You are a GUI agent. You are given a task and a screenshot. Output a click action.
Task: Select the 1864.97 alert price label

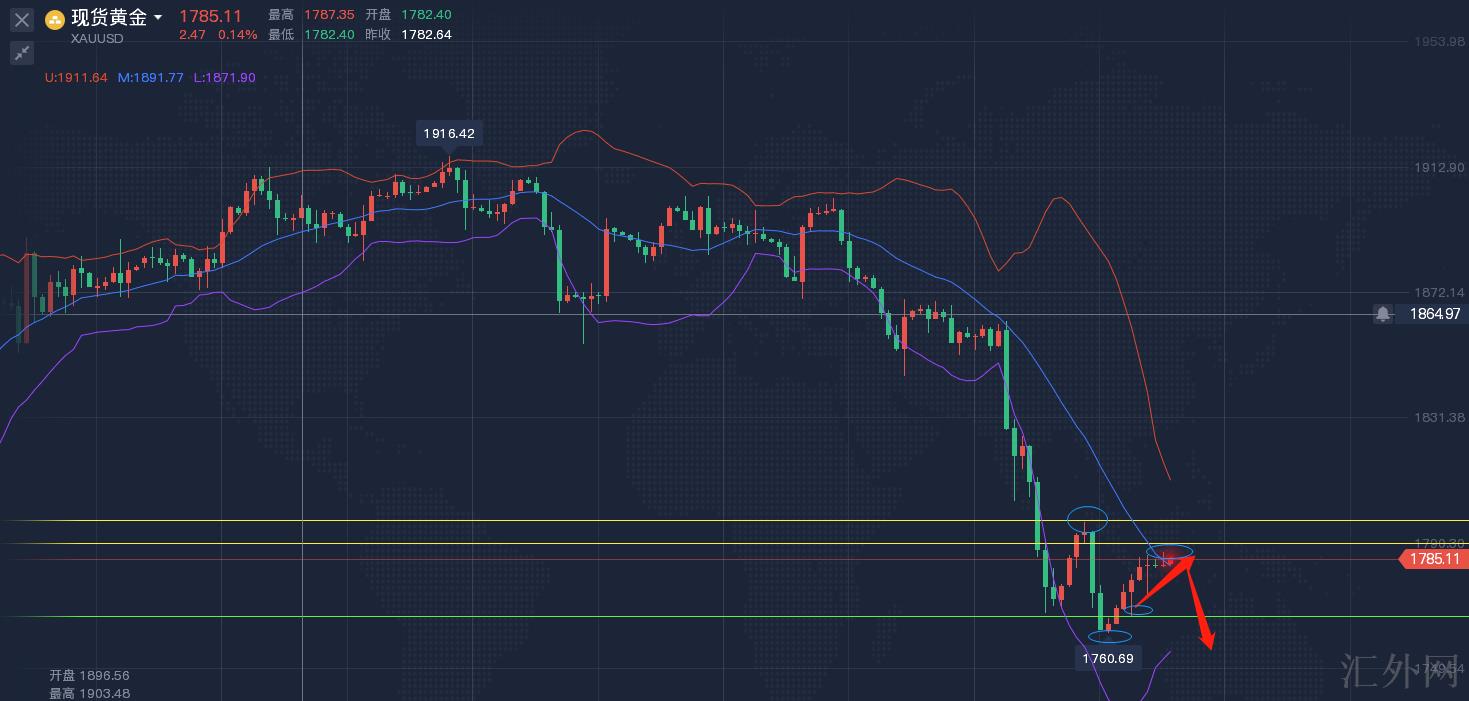(x=1435, y=314)
